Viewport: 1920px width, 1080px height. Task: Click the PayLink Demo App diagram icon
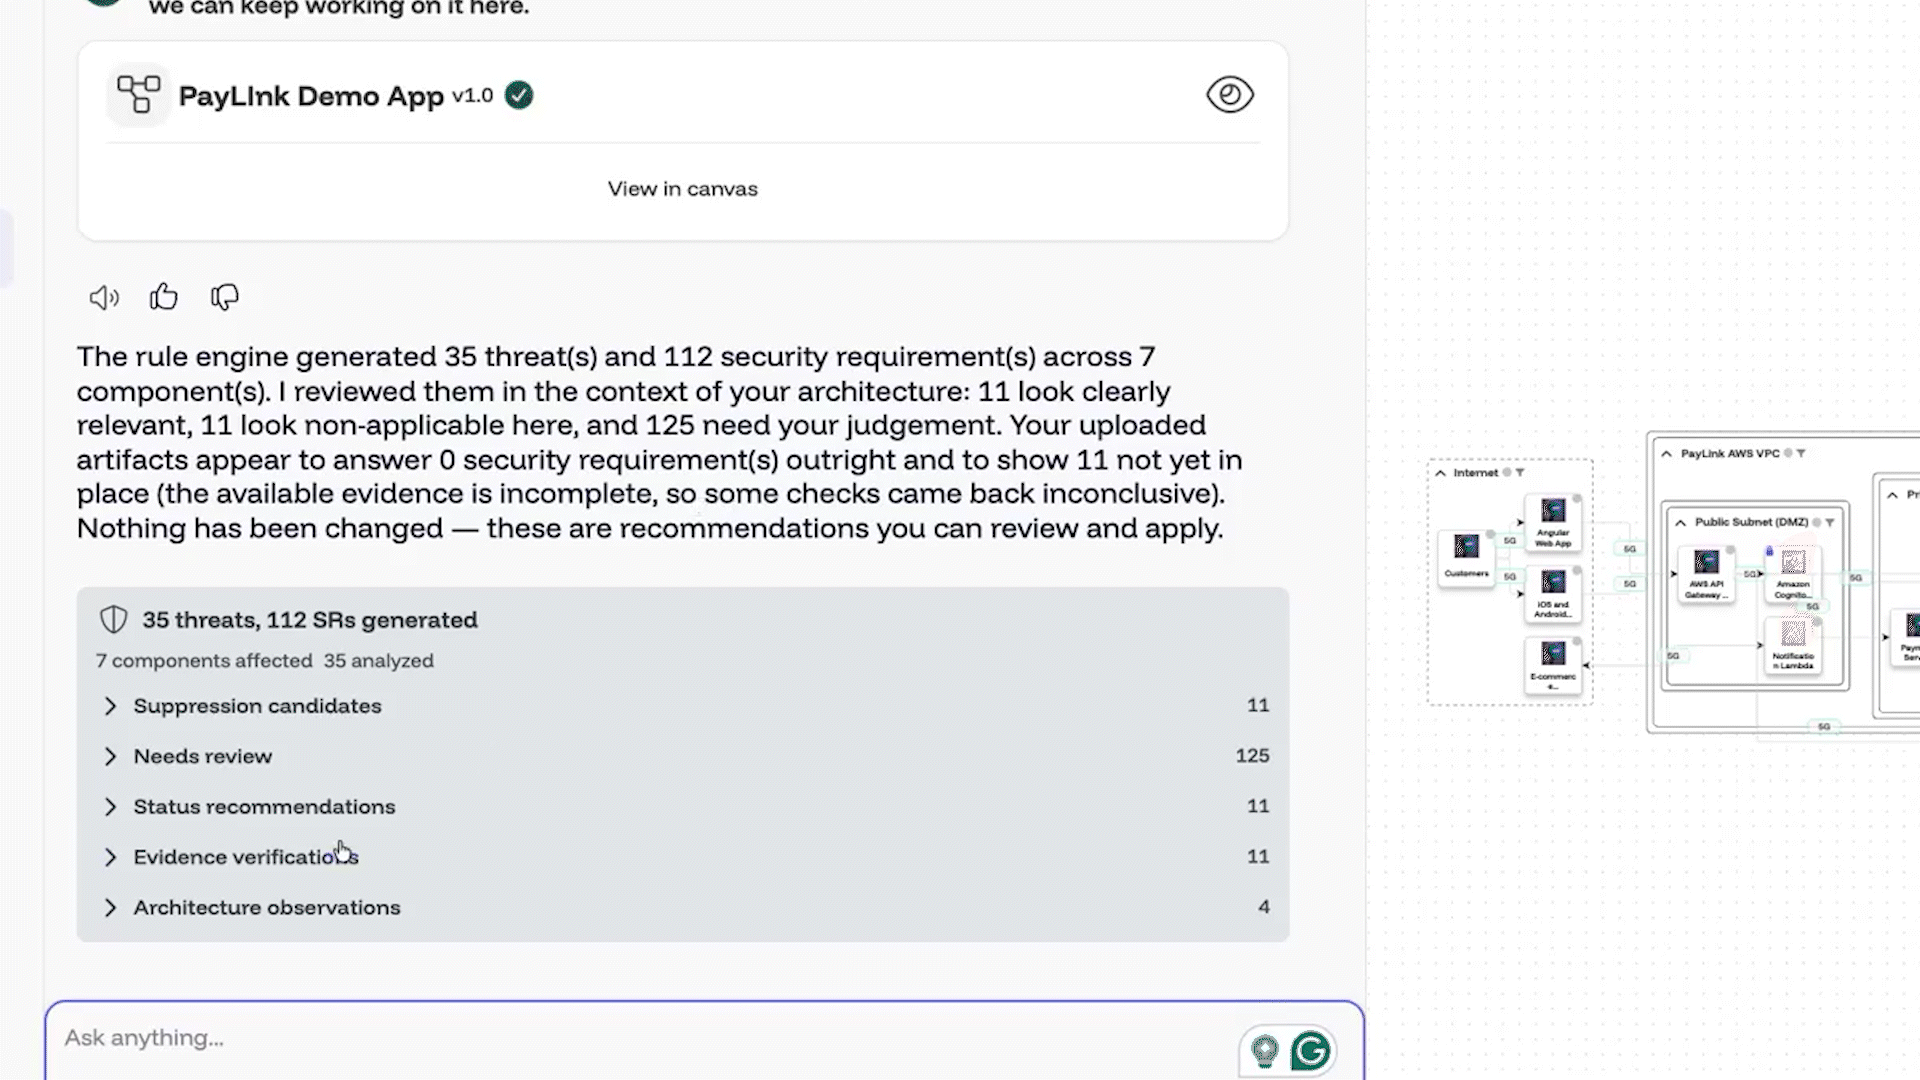[x=139, y=95]
